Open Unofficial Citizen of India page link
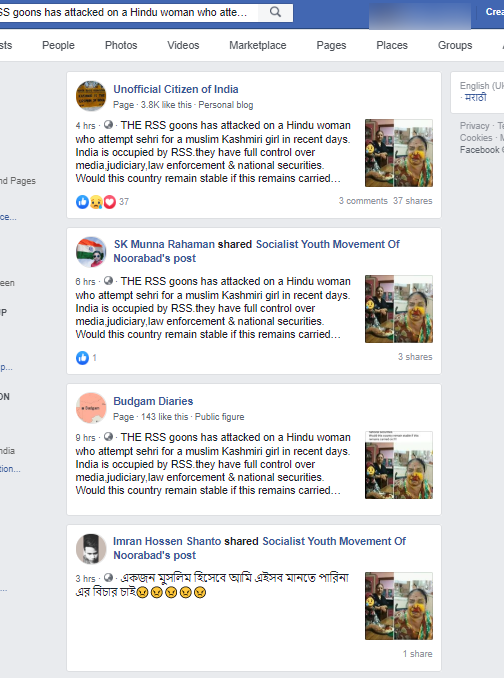Screen dimensions: 504x678 pos(175,89)
